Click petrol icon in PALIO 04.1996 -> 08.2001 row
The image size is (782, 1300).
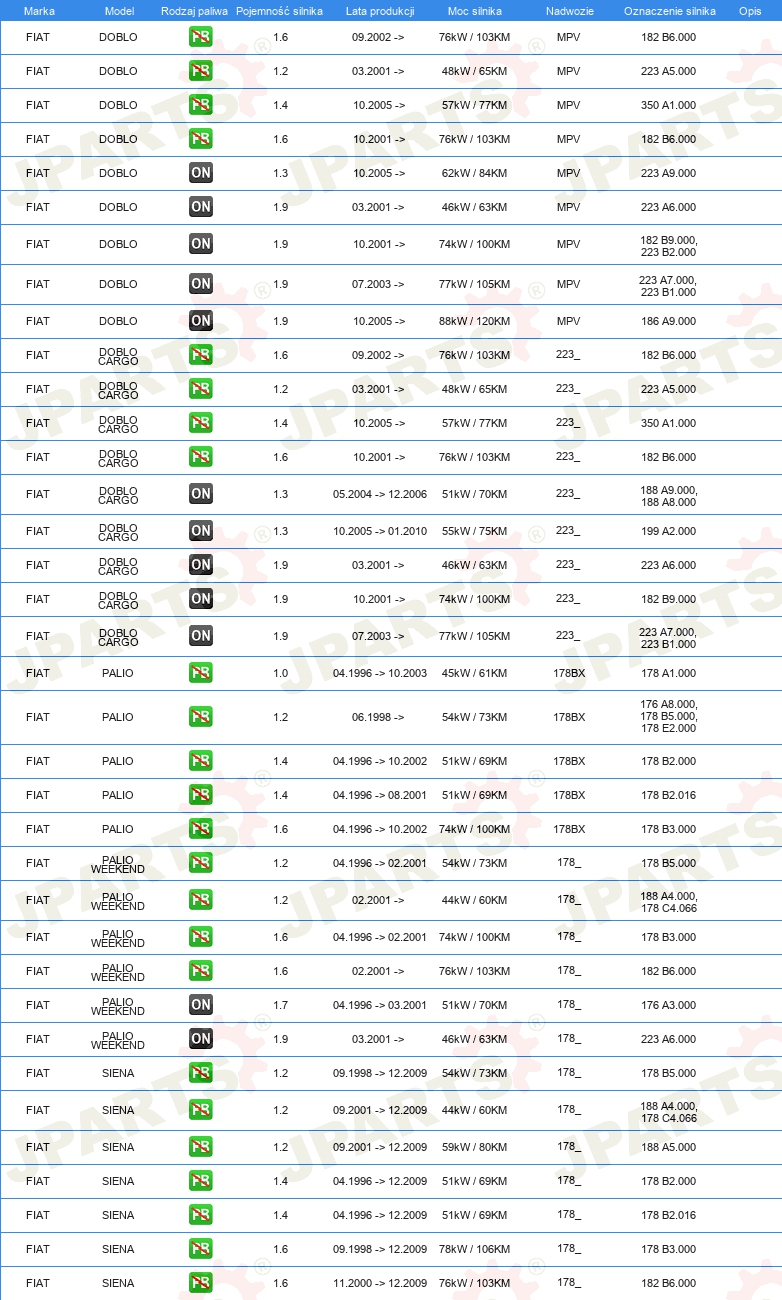coord(201,795)
